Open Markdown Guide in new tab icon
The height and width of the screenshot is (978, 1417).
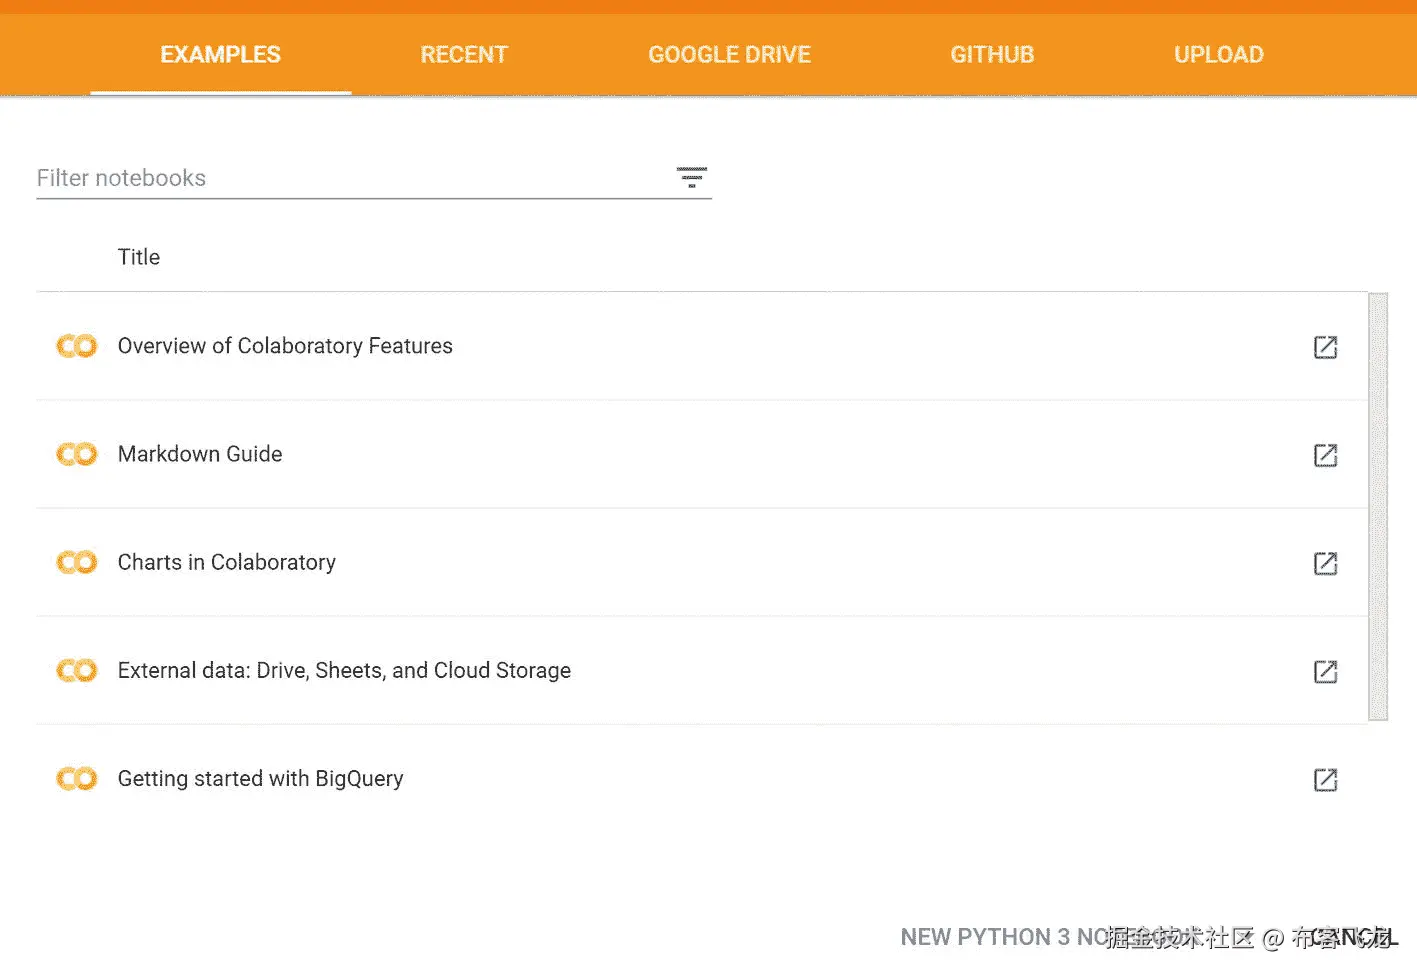(1325, 455)
